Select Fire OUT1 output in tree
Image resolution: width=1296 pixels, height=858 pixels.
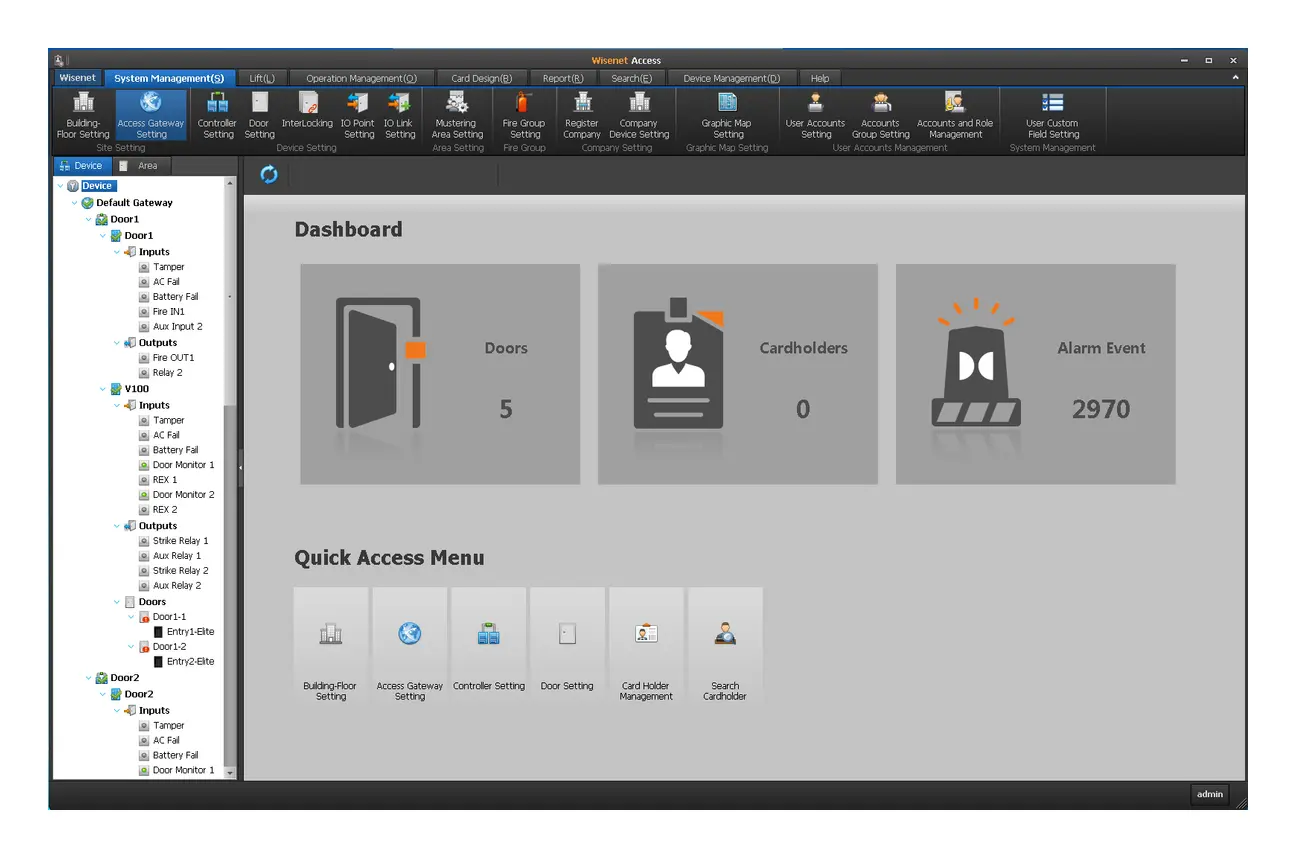pos(173,358)
